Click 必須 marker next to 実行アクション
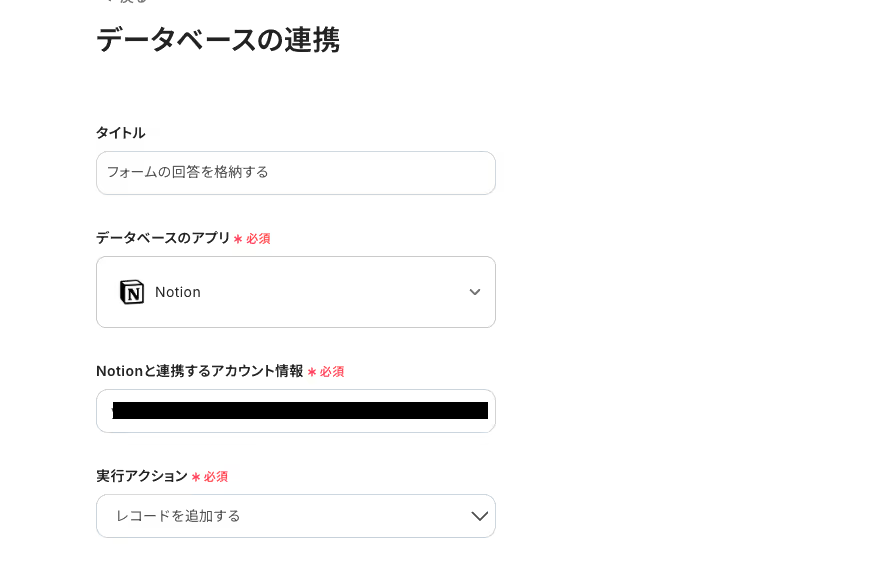Image resolution: width=886 pixels, height=568 pixels. coord(216,477)
